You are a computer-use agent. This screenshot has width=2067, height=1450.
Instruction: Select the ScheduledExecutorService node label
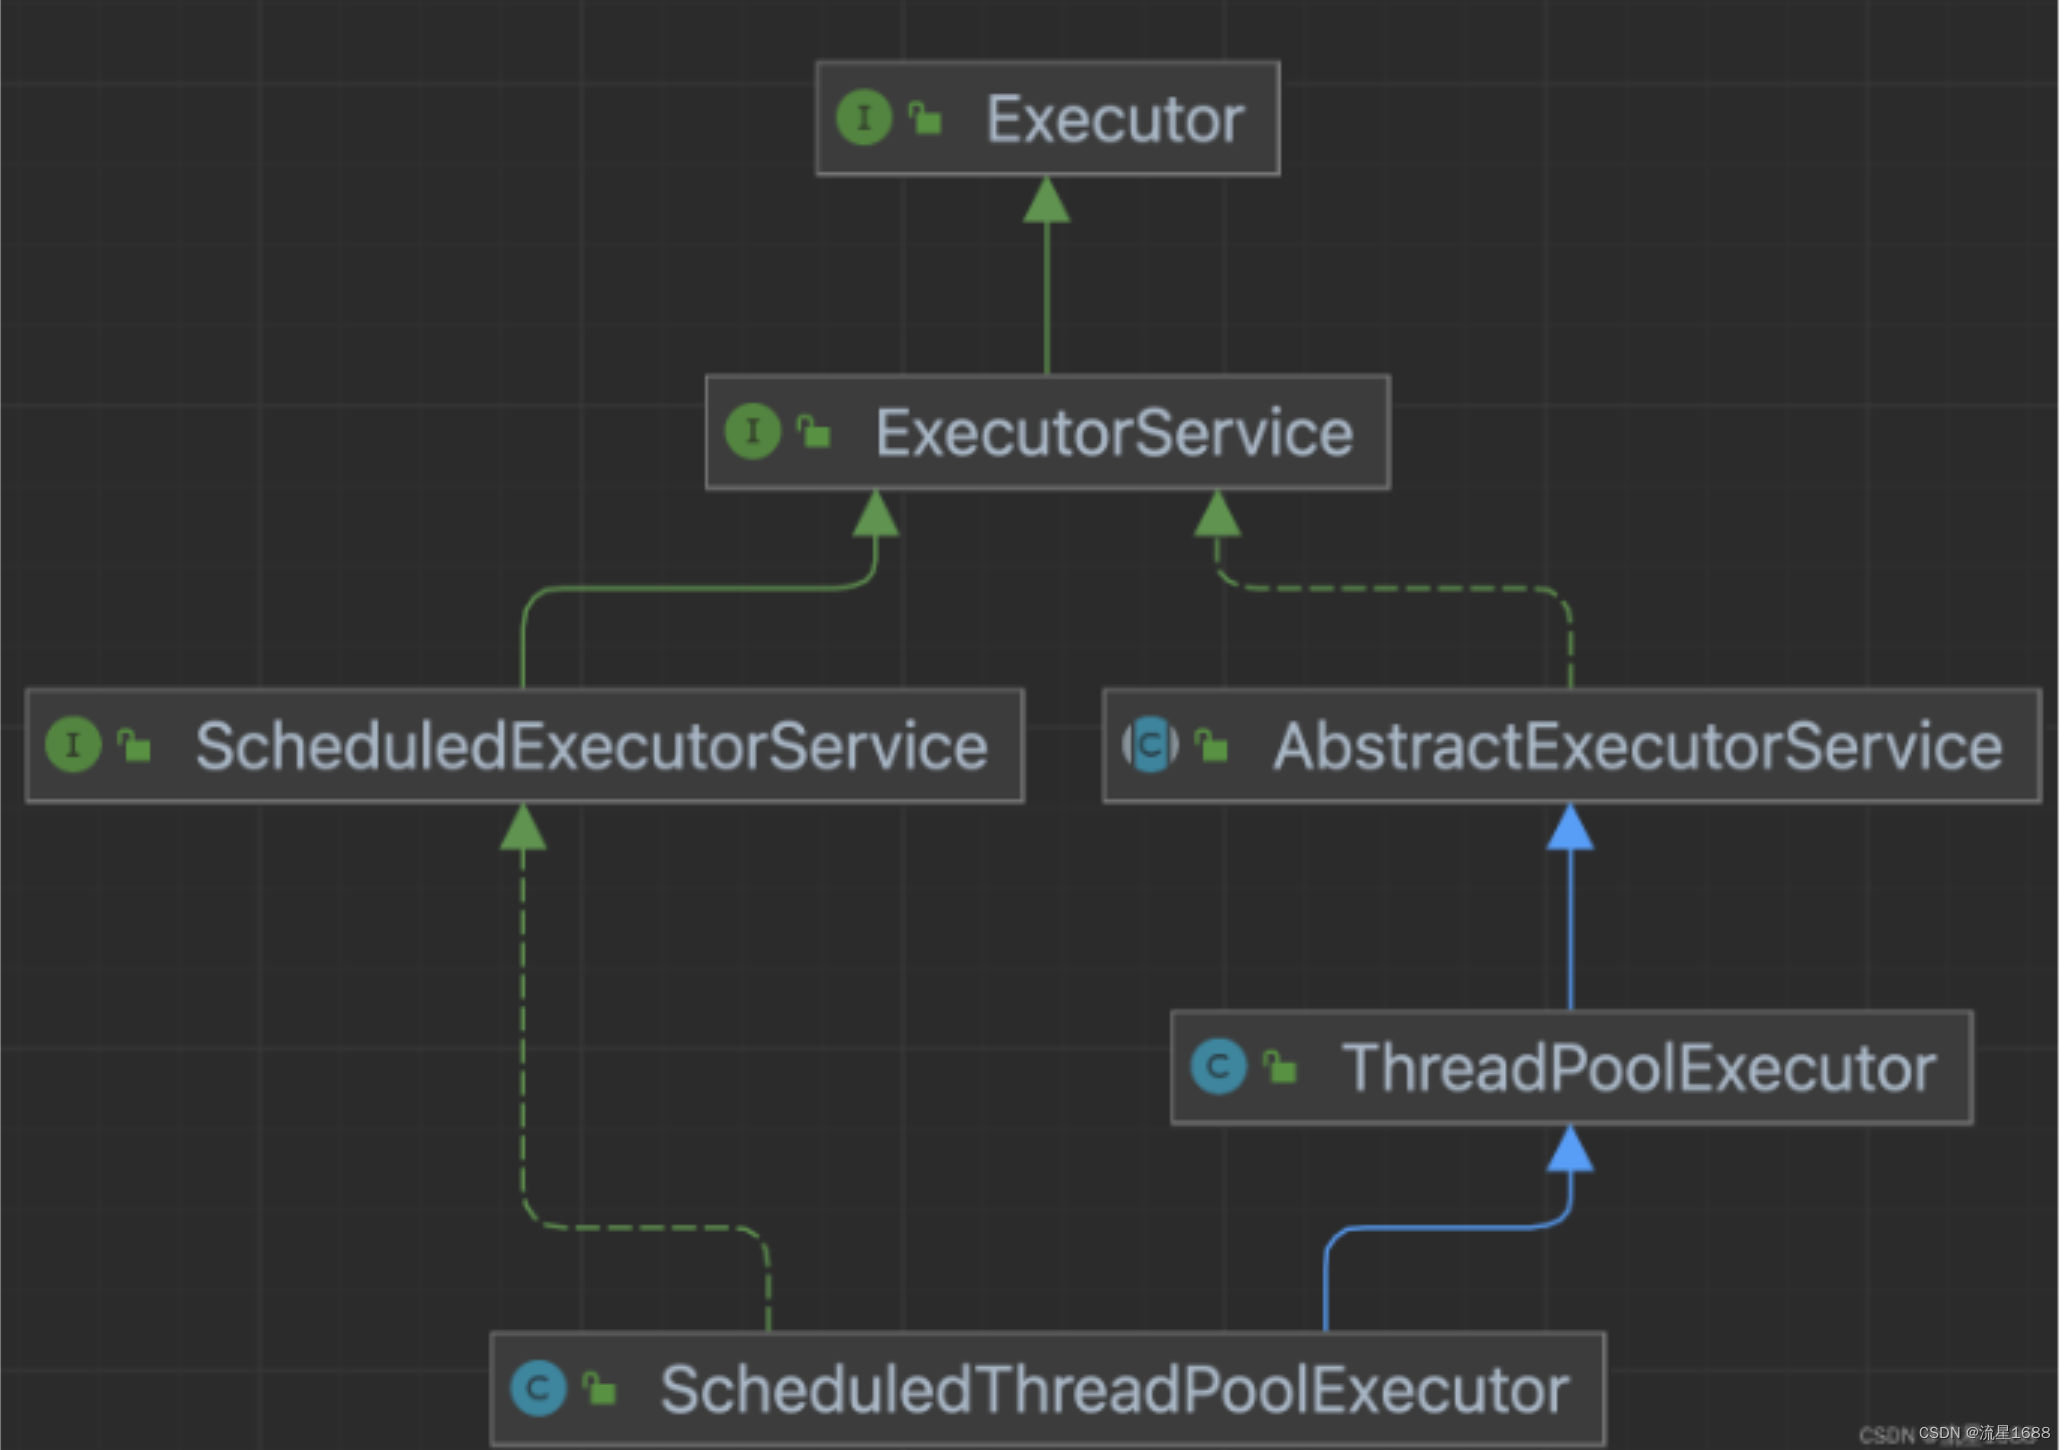pos(592,746)
